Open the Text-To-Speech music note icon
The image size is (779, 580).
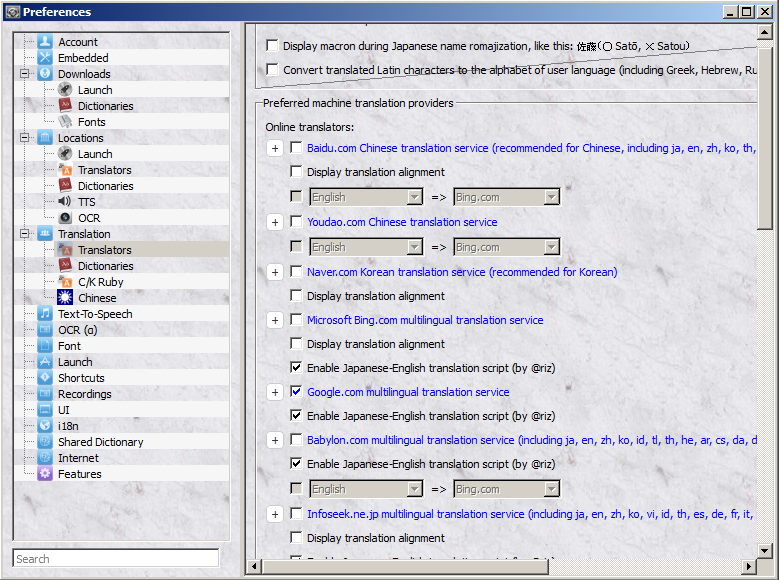click(x=45, y=314)
